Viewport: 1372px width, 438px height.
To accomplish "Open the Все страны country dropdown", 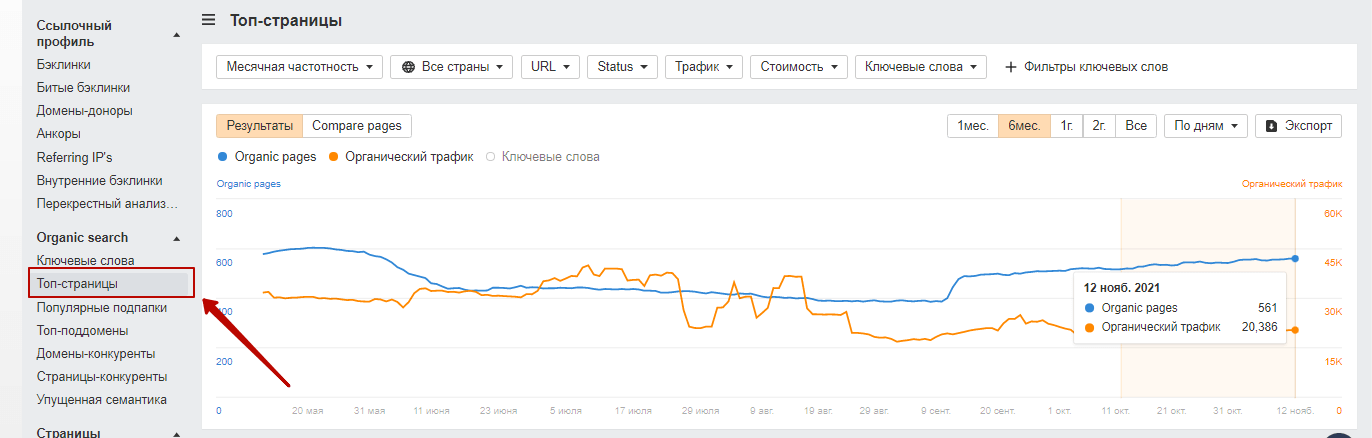I will (451, 67).
